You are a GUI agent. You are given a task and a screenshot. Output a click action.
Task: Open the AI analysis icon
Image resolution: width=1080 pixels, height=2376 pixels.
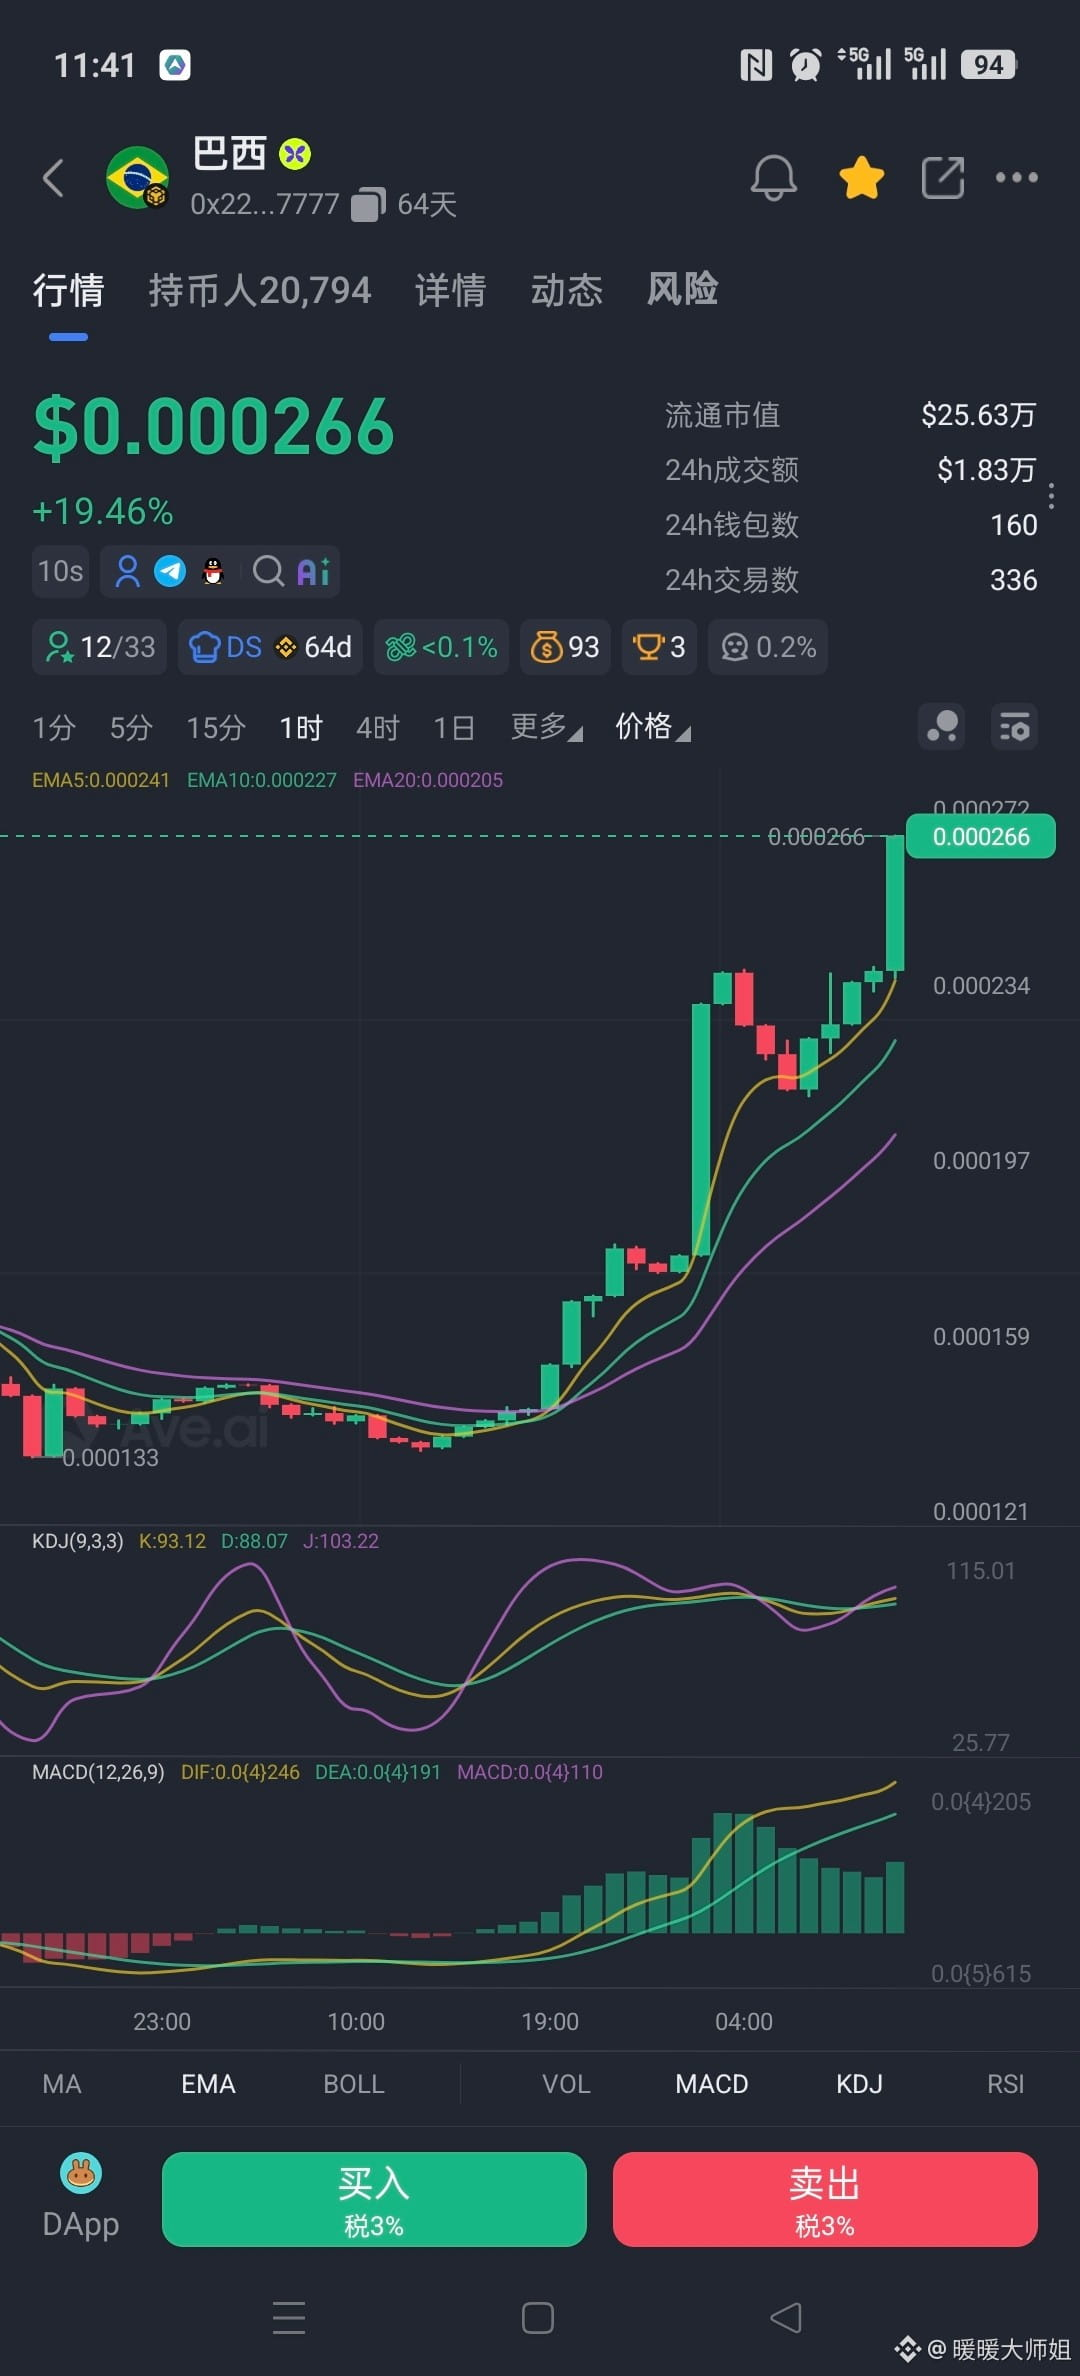click(313, 571)
